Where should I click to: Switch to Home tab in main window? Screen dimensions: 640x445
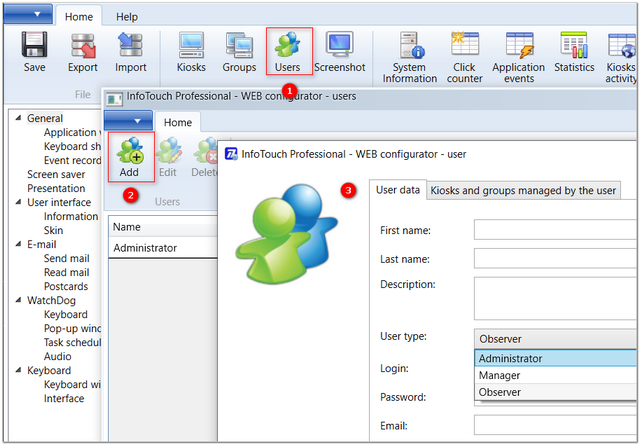79,17
